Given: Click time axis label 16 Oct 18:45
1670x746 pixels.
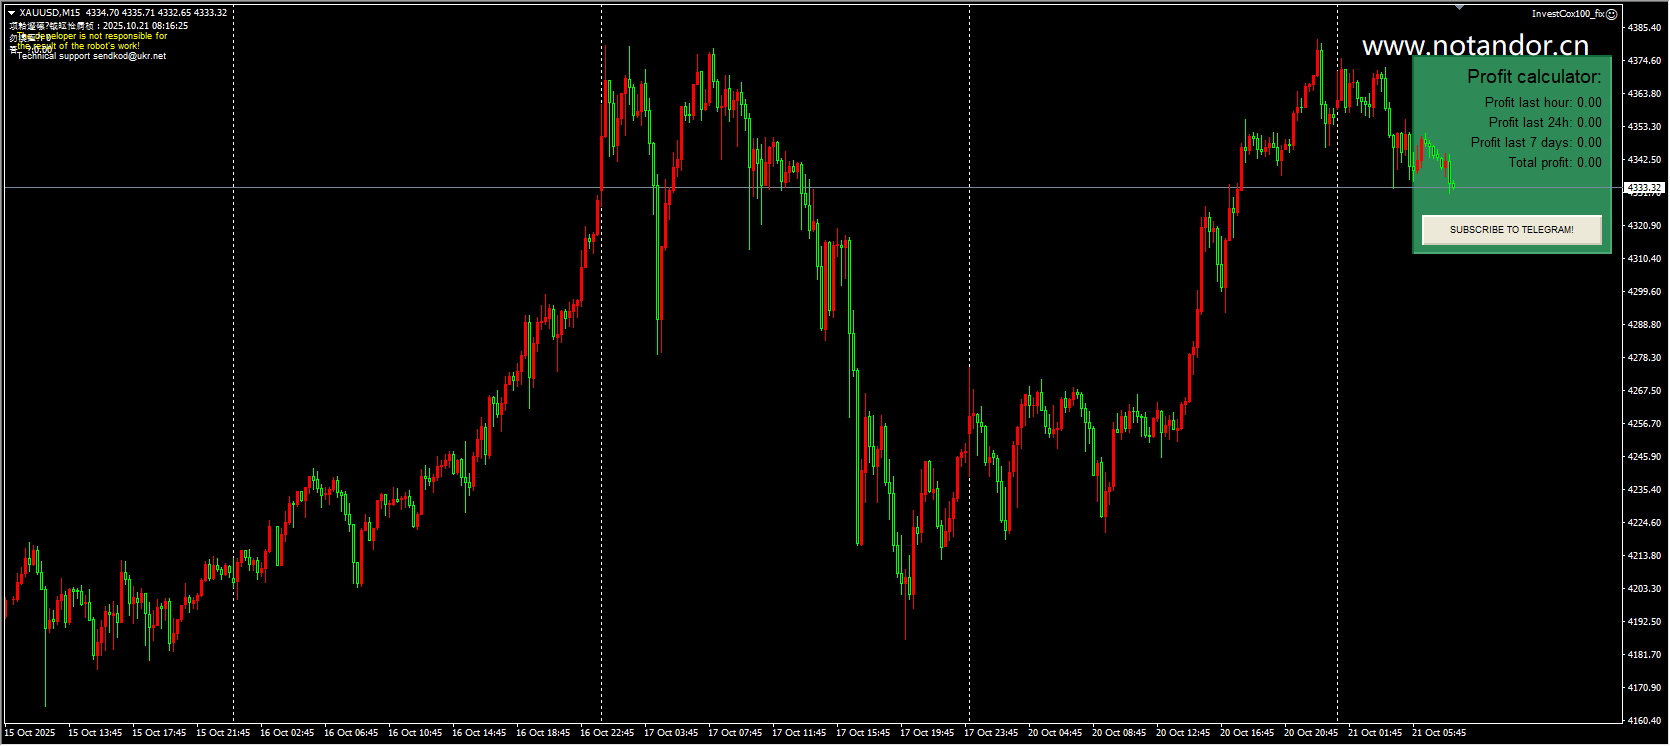Looking at the screenshot, I should tap(543, 733).
